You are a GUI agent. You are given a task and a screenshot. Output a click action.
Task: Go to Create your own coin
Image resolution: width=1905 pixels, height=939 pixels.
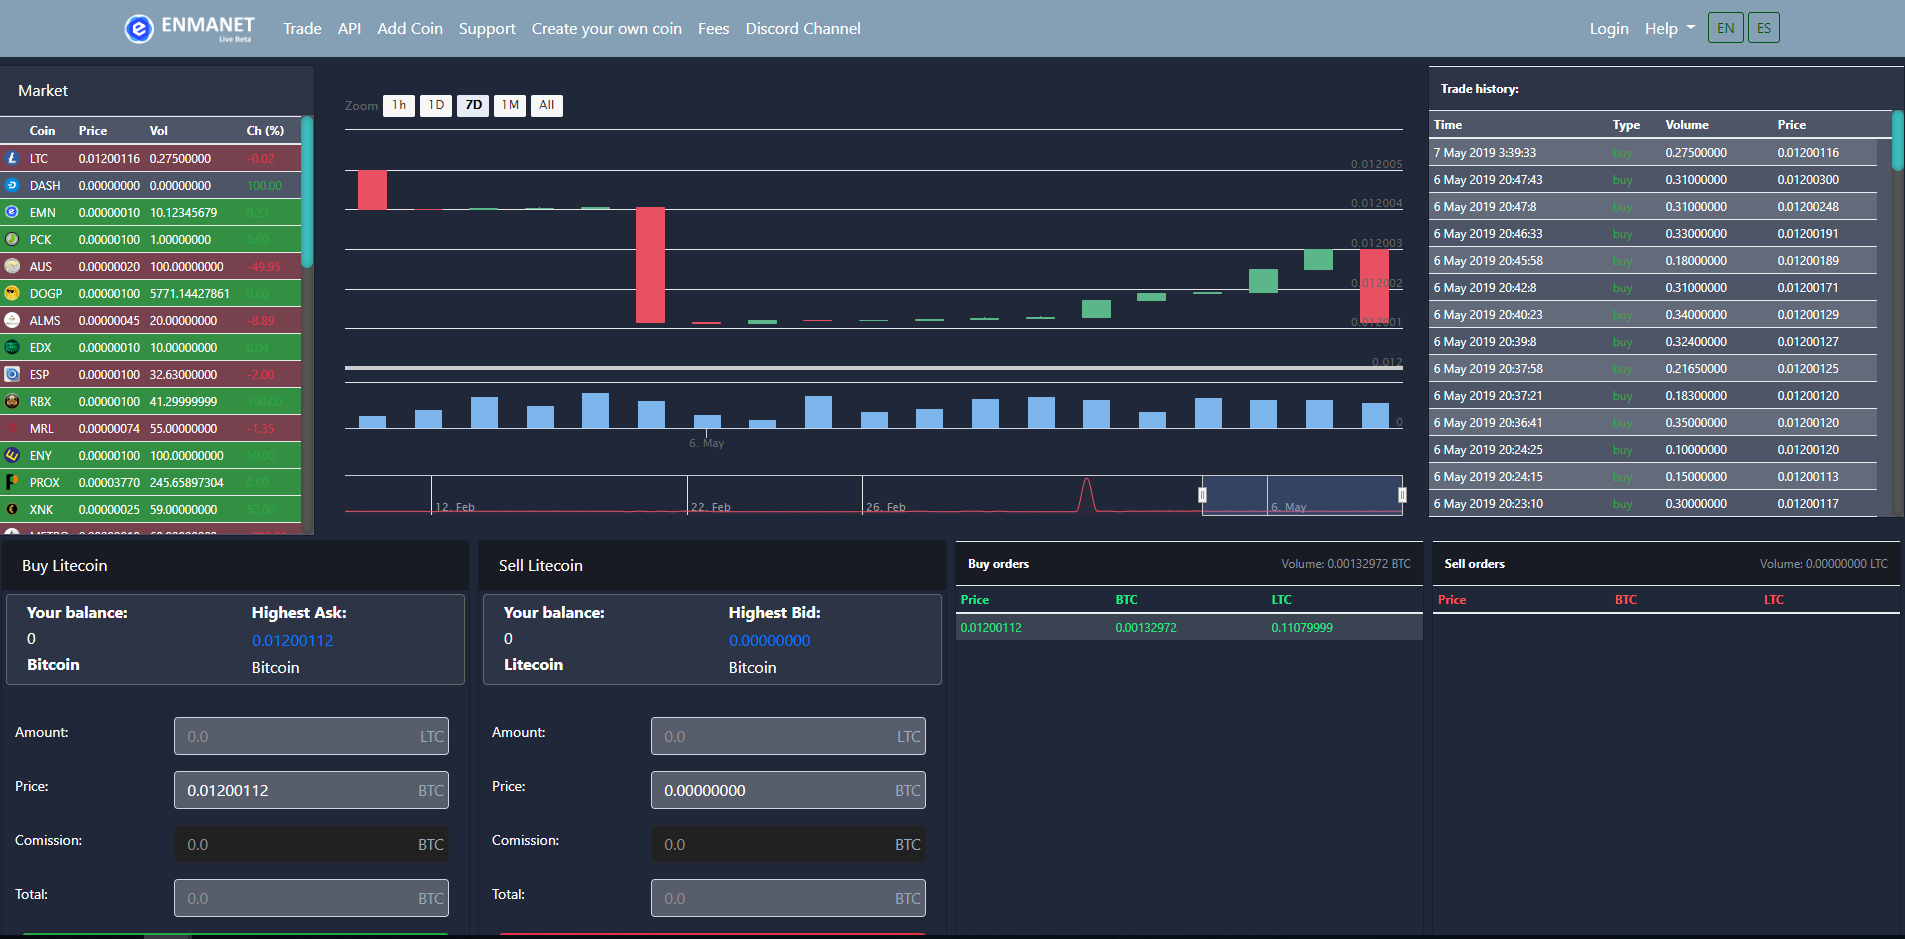point(606,29)
